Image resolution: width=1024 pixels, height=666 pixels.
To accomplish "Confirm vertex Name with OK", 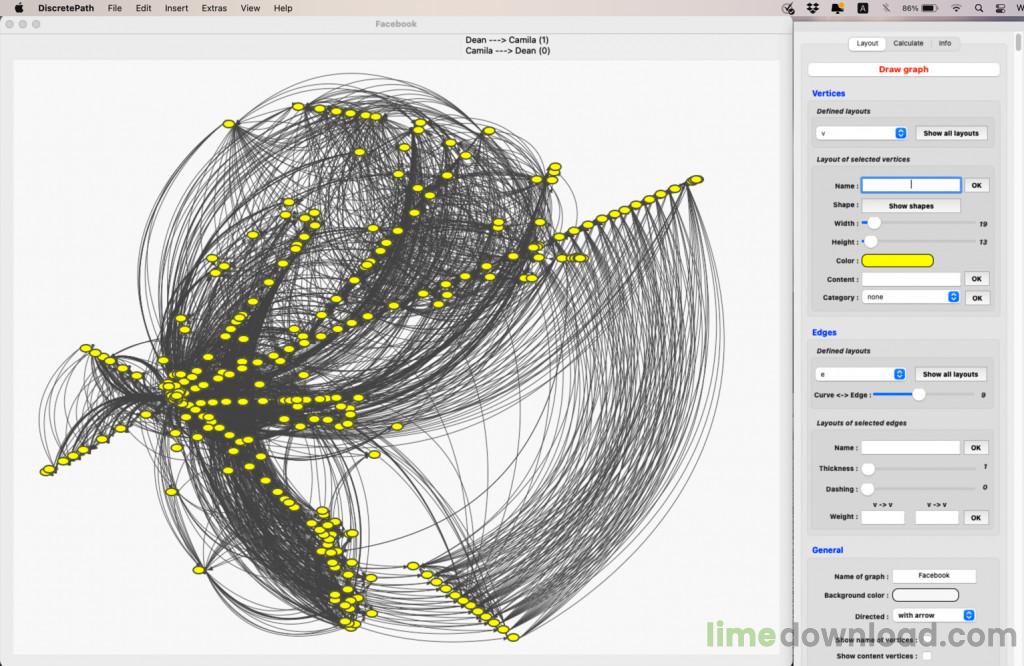I will pos(976,185).
